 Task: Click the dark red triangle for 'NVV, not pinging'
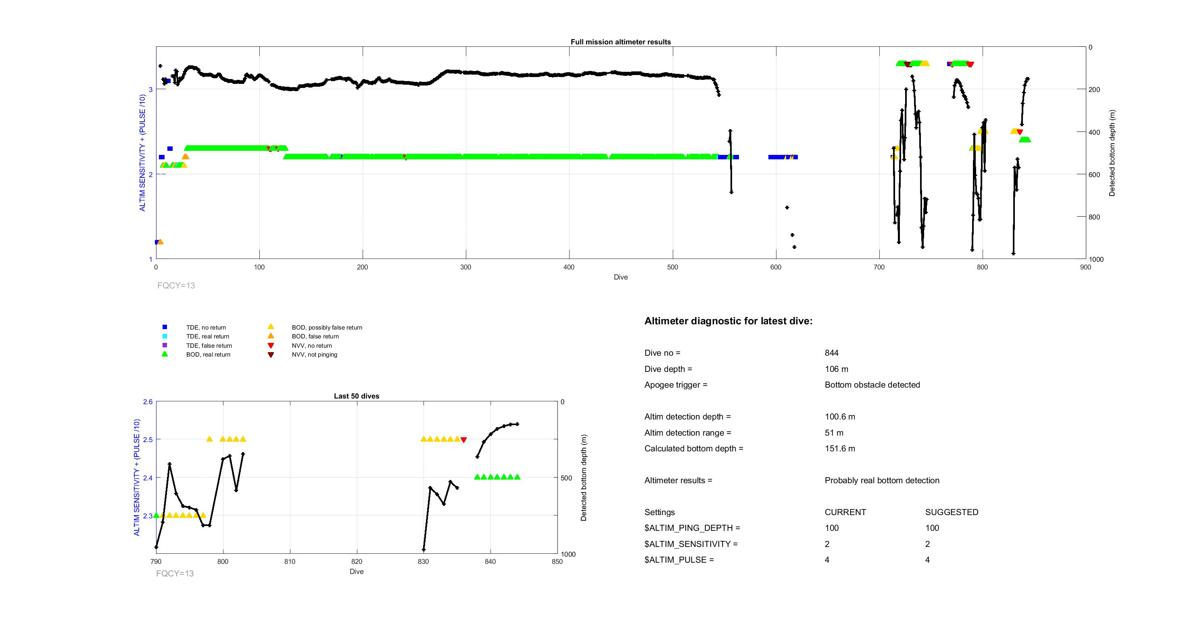tap(271, 354)
